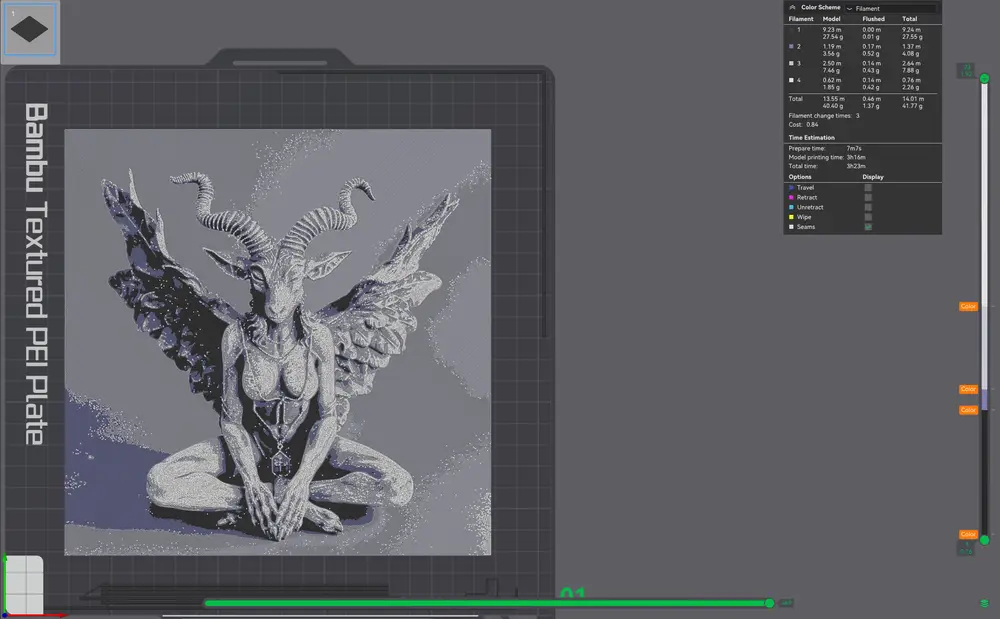This screenshot has width=1000, height=619.
Task: Click the horizontal slider value label
Action: [786, 603]
